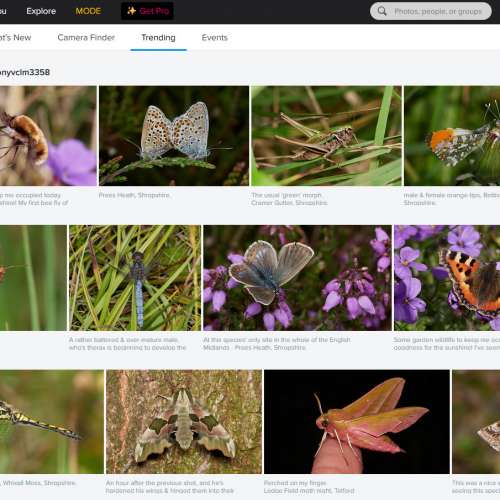
Task: Open the yellow-black dragonfly photo
Action: coord(52,422)
